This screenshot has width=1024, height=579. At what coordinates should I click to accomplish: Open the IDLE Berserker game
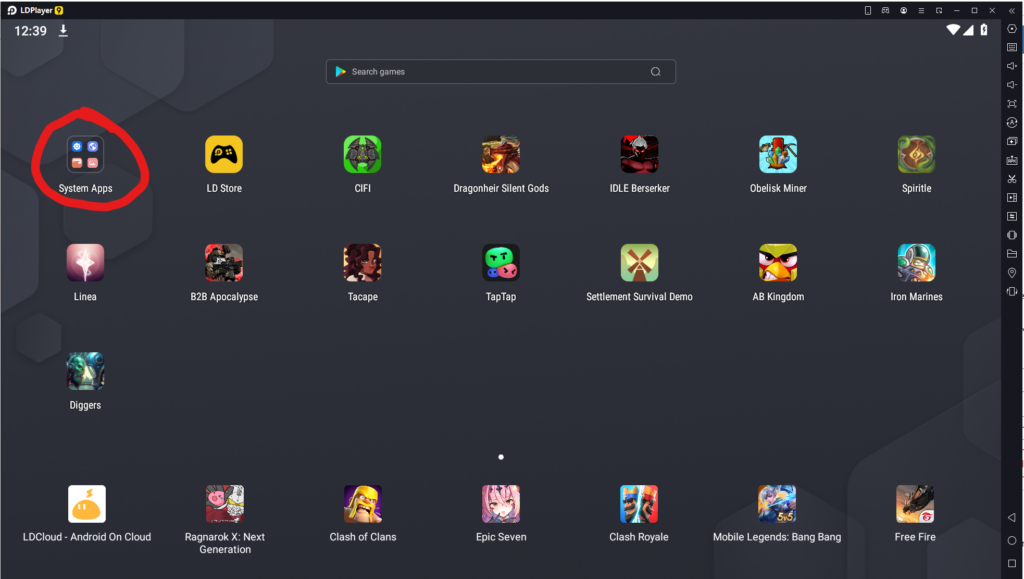click(639, 155)
